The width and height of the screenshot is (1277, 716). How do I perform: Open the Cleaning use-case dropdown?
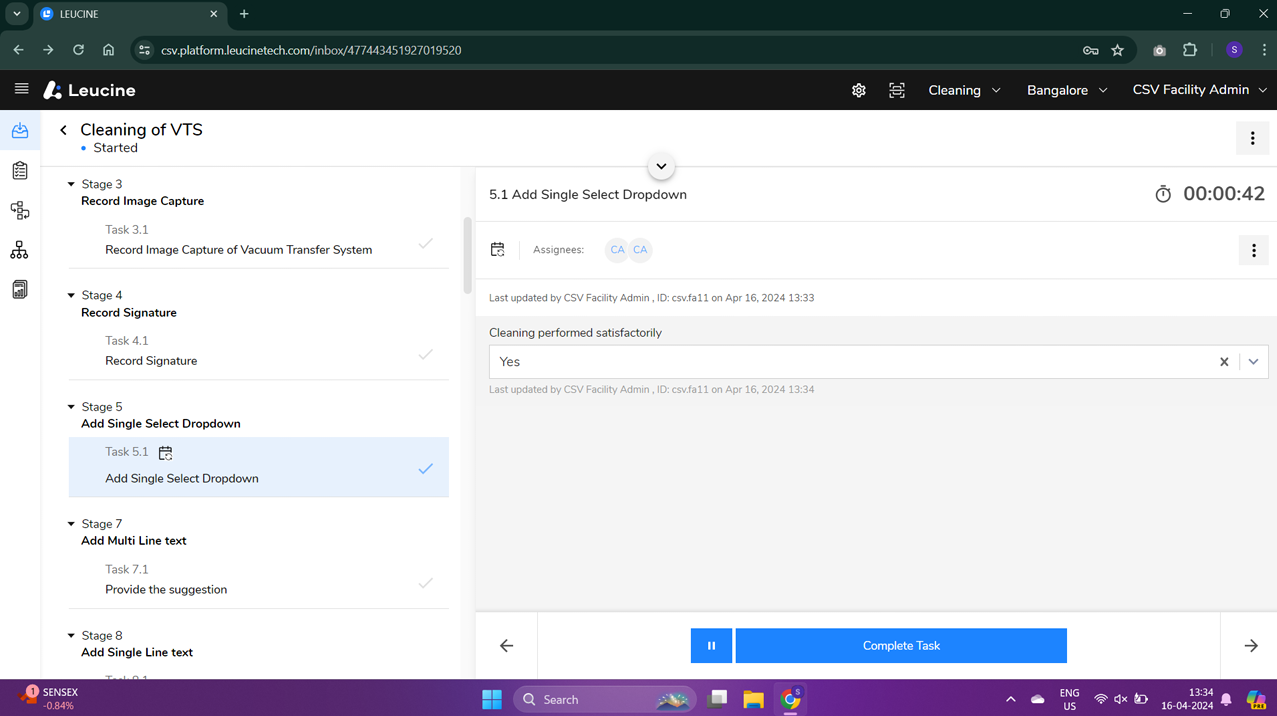pos(963,90)
